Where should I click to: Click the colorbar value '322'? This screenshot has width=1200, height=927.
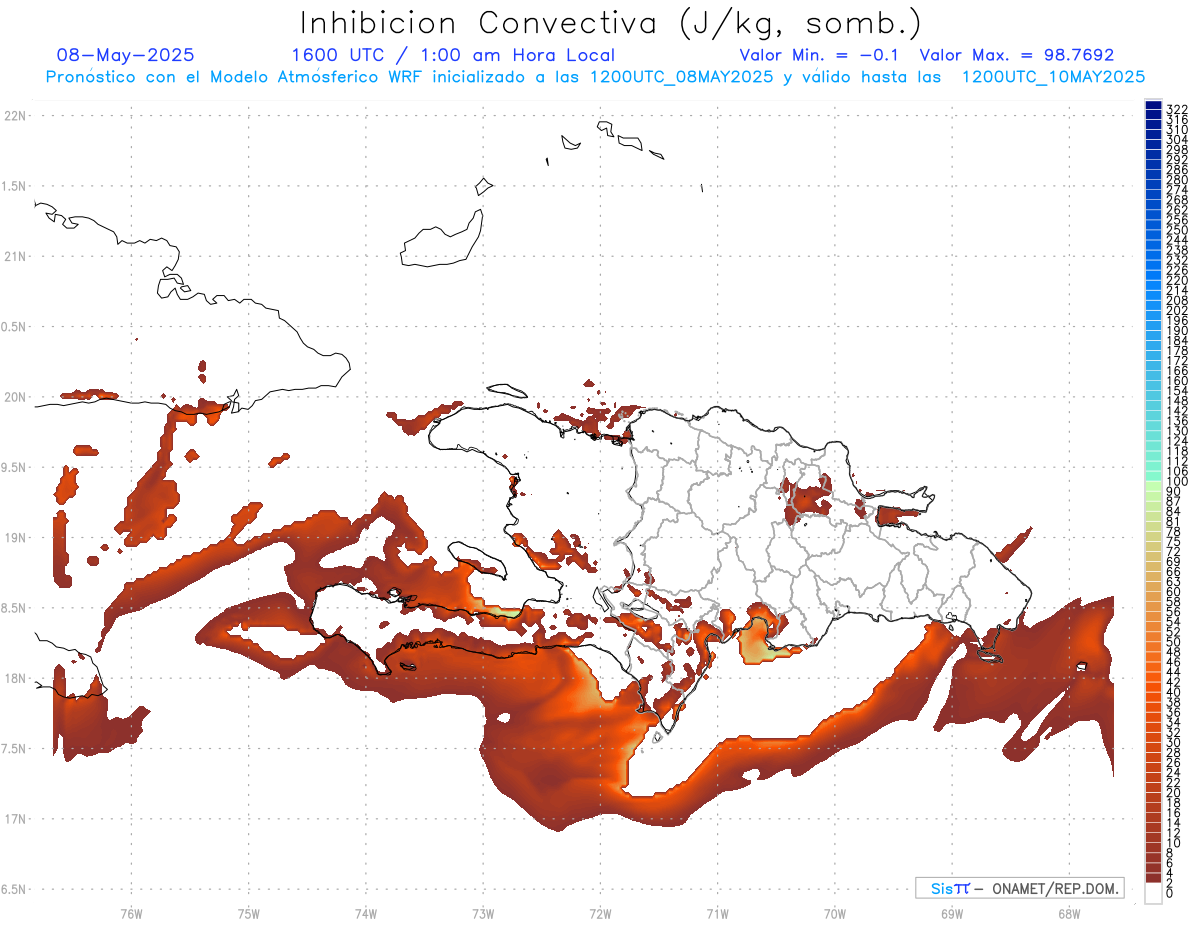(1177, 109)
